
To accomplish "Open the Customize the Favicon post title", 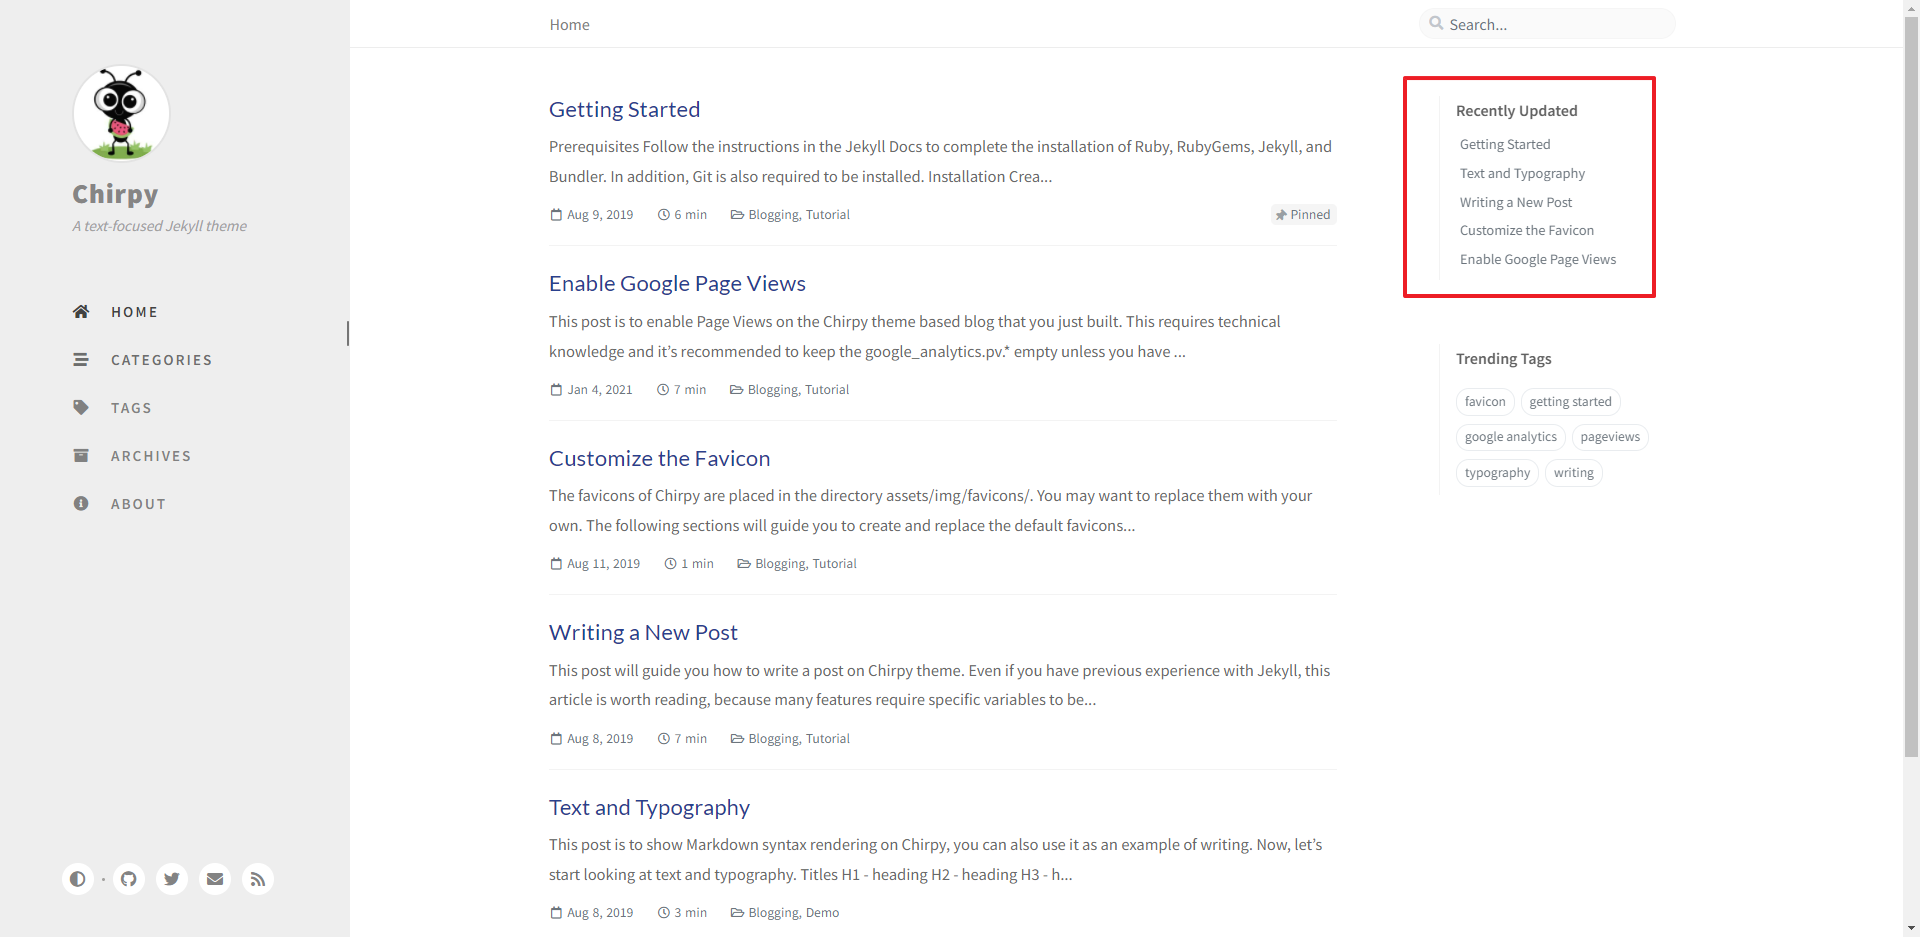I will pyautogui.click(x=659, y=458).
